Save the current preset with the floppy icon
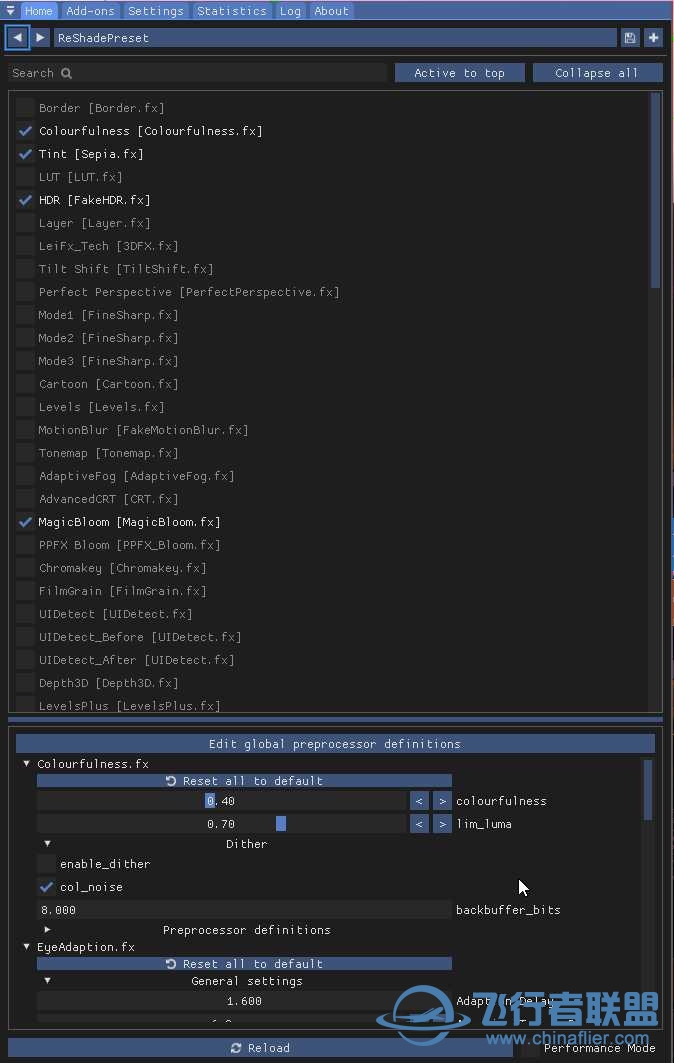674x1063 pixels. click(x=630, y=38)
